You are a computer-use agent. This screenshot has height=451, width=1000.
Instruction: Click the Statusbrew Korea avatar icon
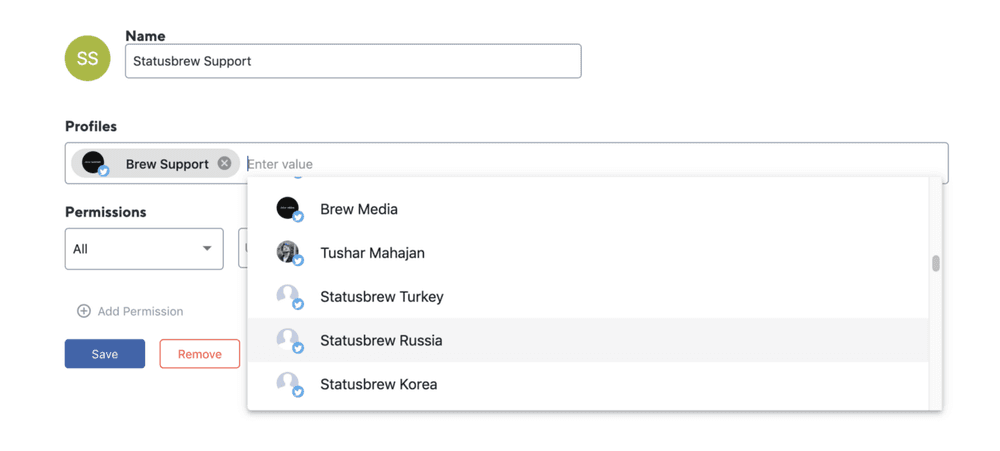(288, 383)
